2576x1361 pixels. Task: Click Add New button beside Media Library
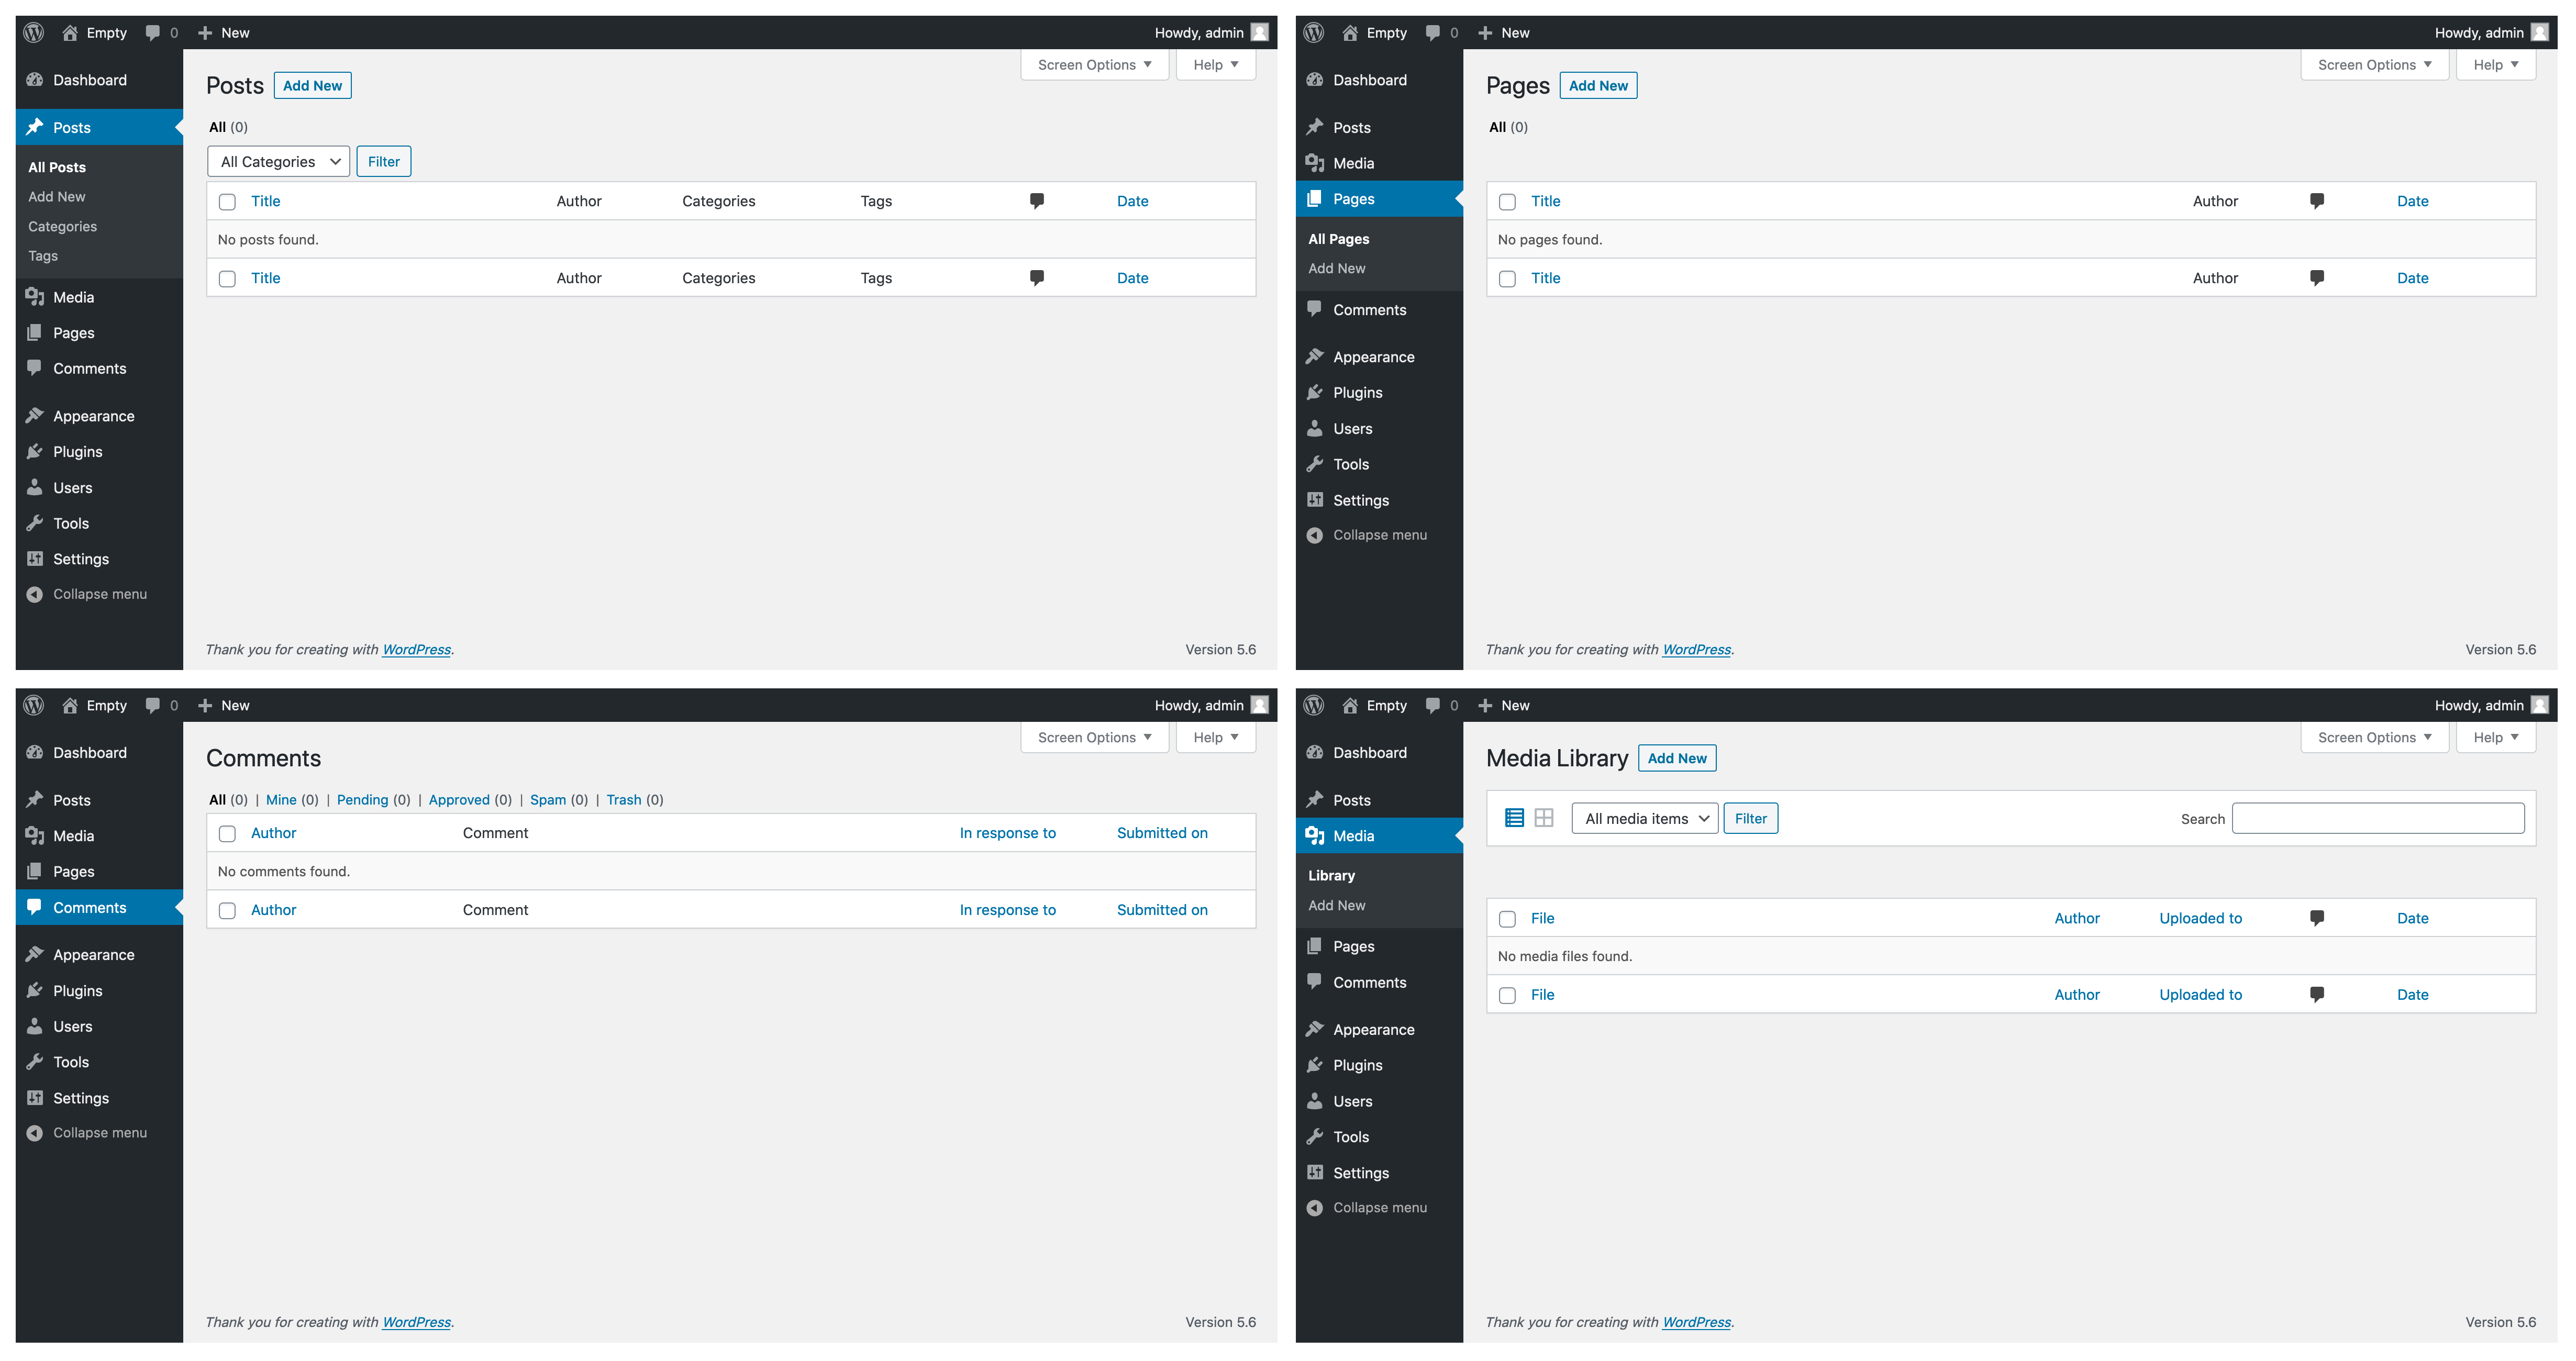1677,758
